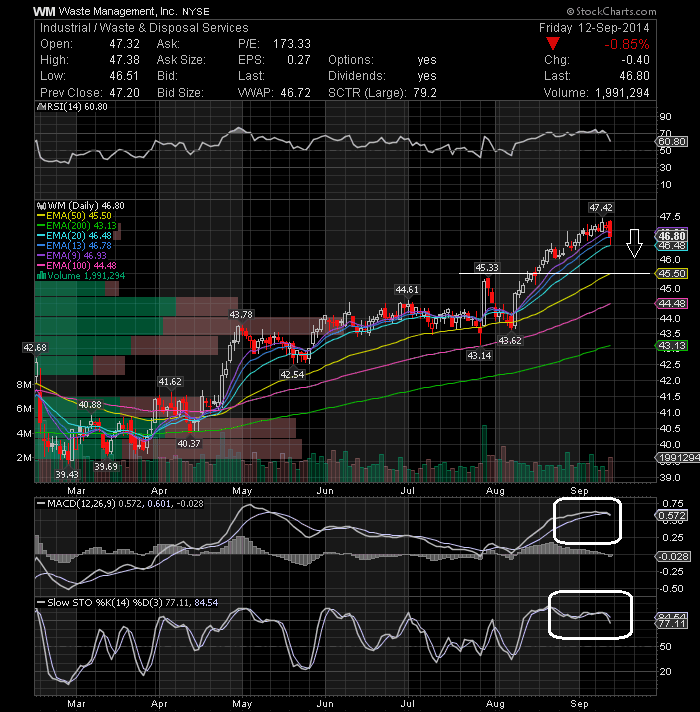
Task: Click the High value 47.38
Action: pos(124,60)
